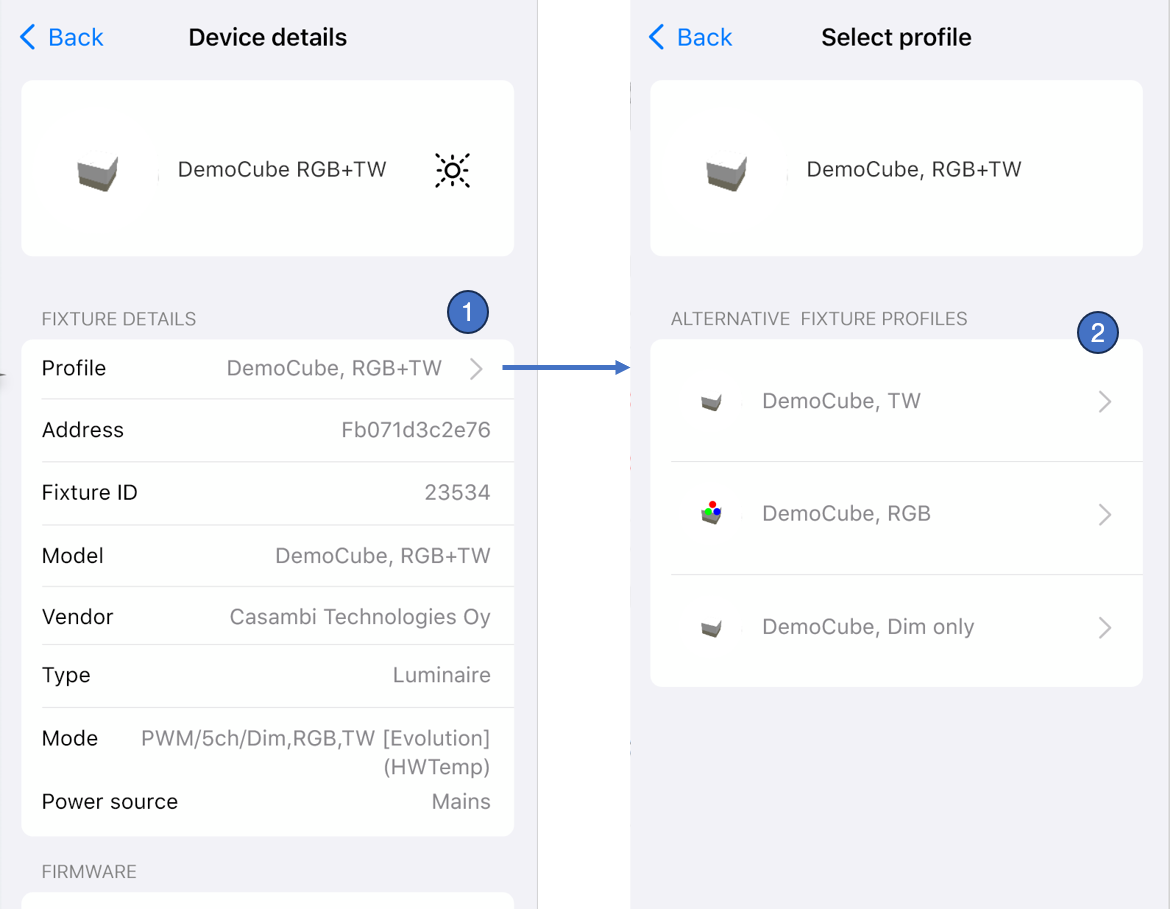Choose the DemoCube, Dim only profile
Image resolution: width=1170 pixels, height=909 pixels.
click(868, 628)
